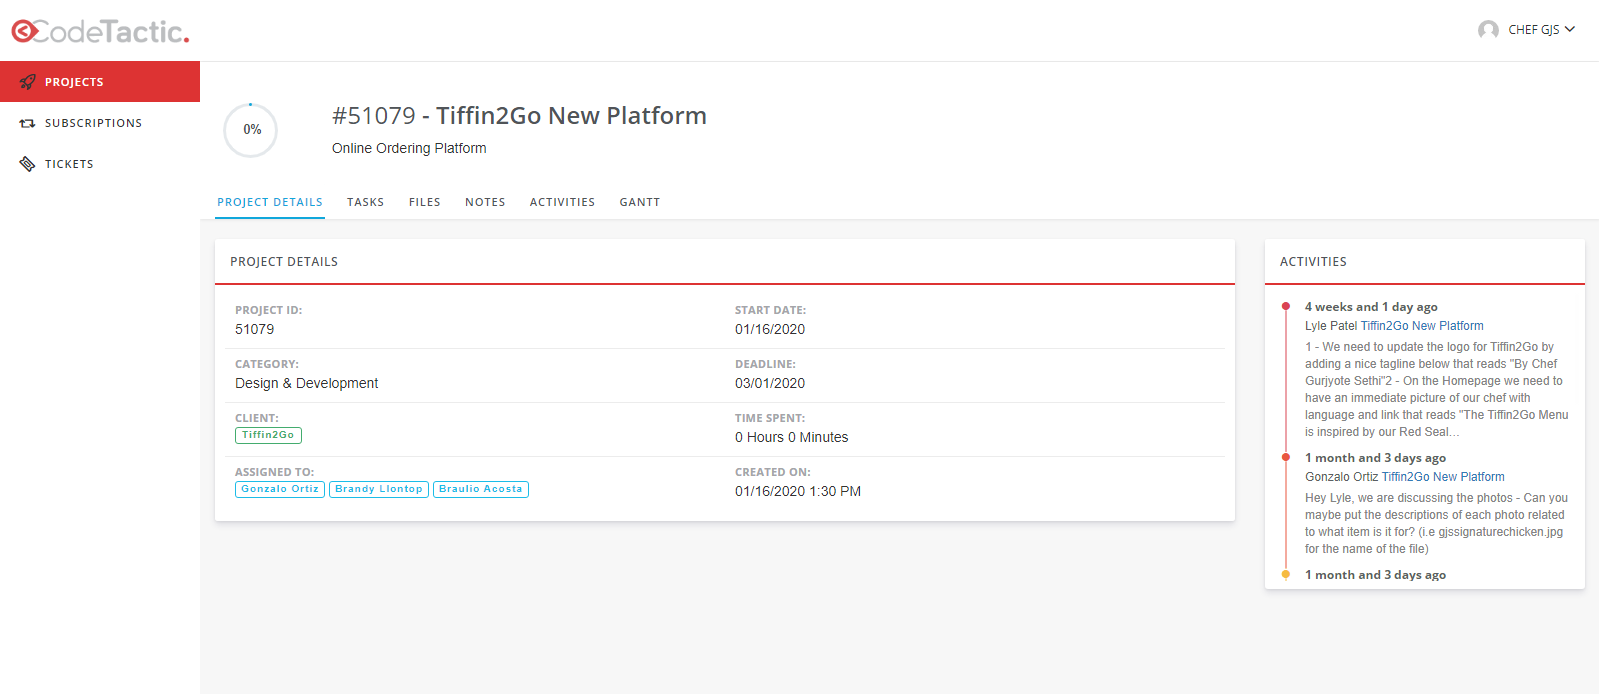The width and height of the screenshot is (1599, 694).
Task: Click the project ID value 51079
Action: tap(254, 329)
